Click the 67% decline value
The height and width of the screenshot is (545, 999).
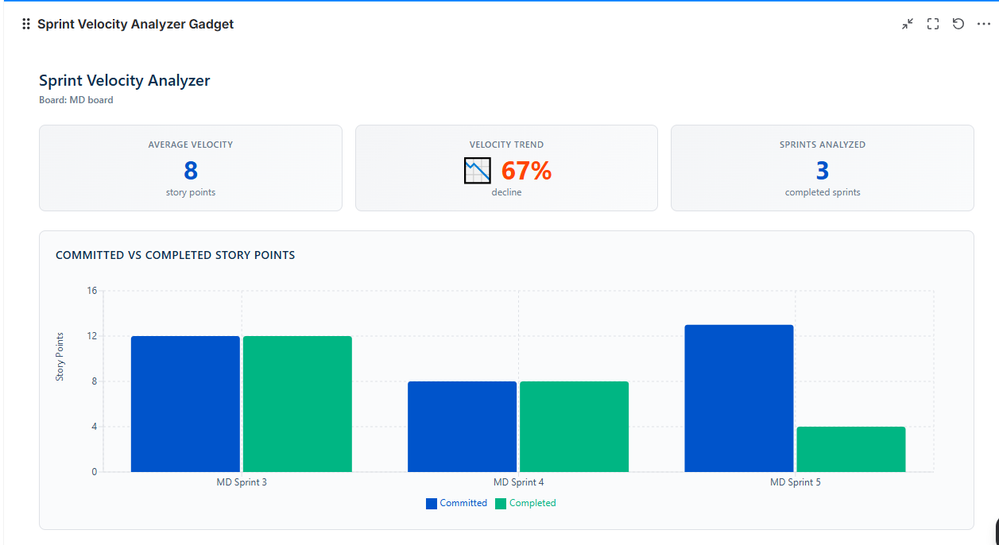[x=526, y=171]
